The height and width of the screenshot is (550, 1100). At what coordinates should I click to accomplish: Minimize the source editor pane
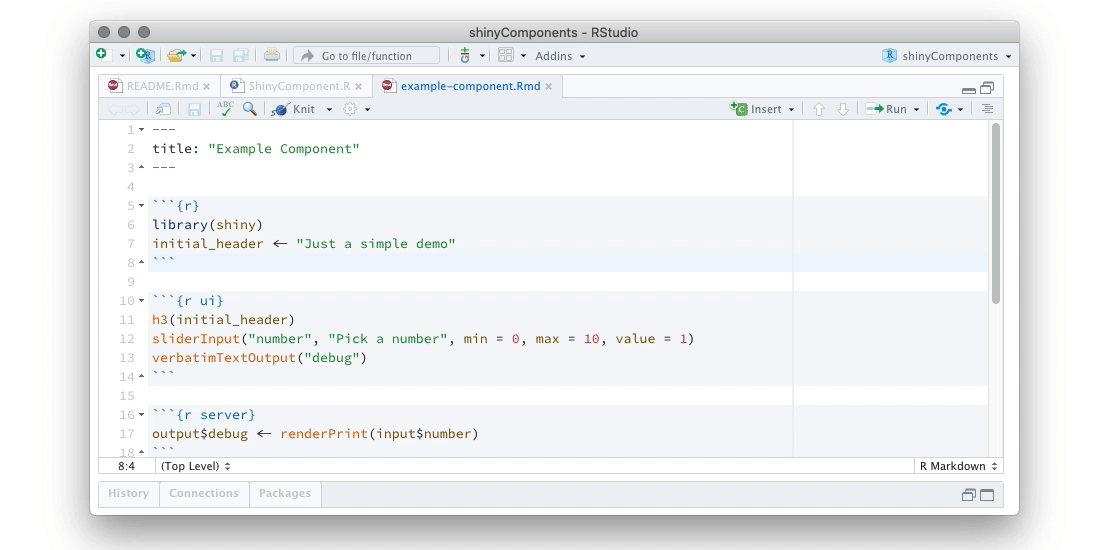[x=969, y=90]
